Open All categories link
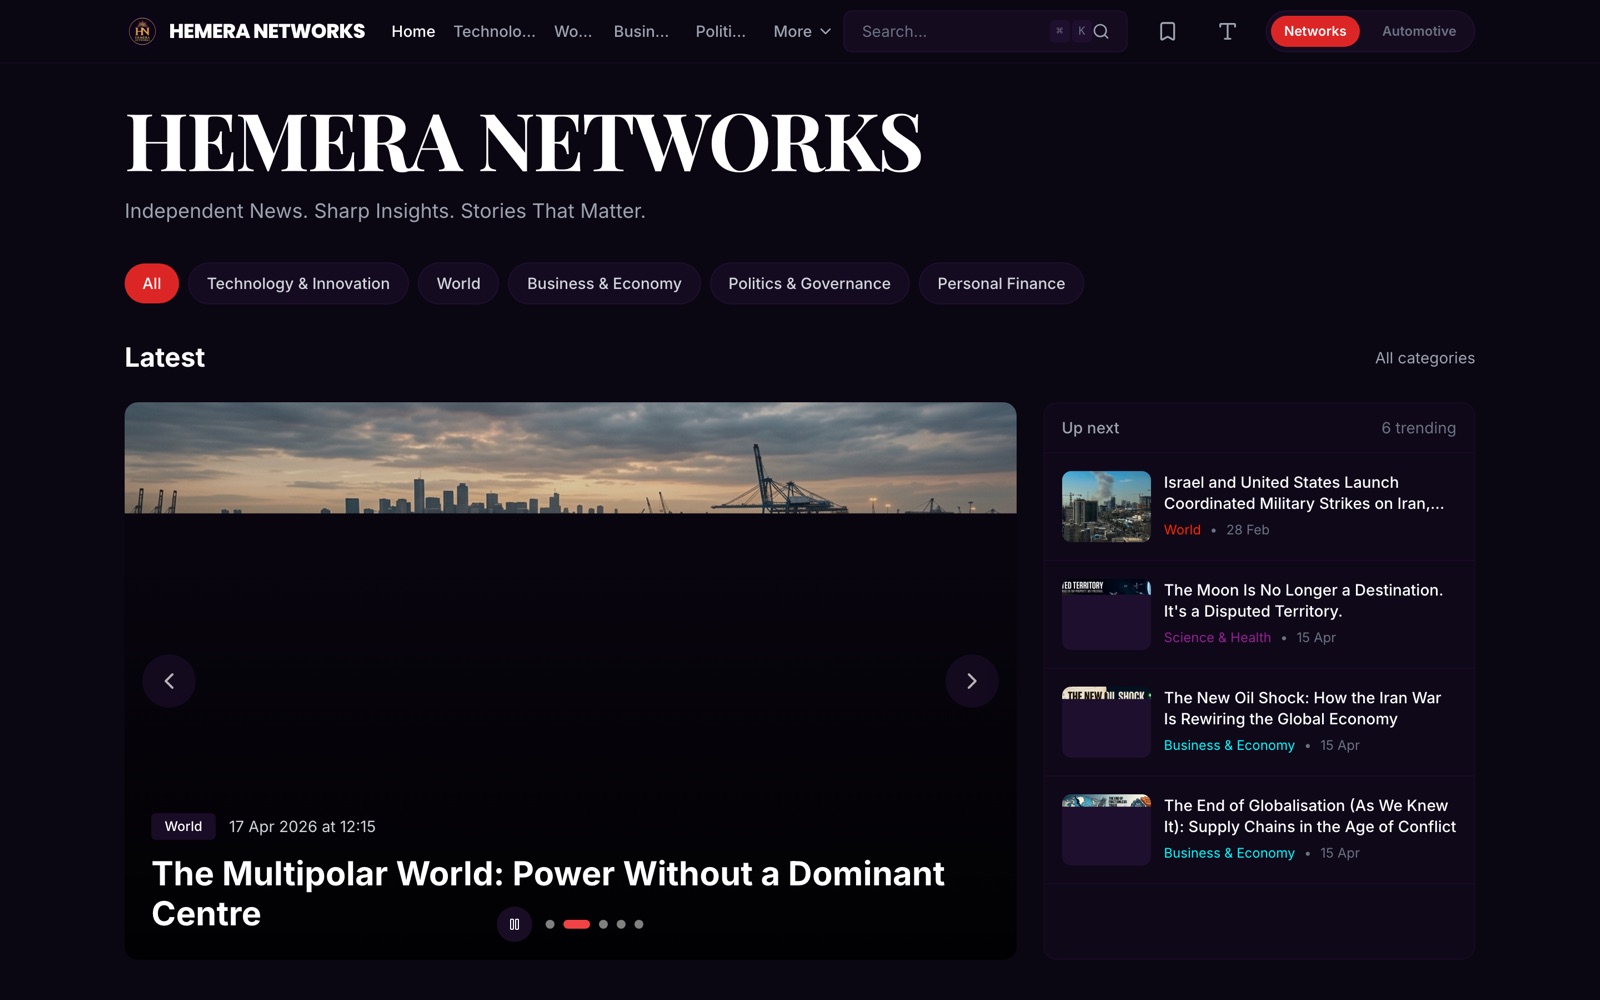The width and height of the screenshot is (1600, 1000). [1424, 358]
